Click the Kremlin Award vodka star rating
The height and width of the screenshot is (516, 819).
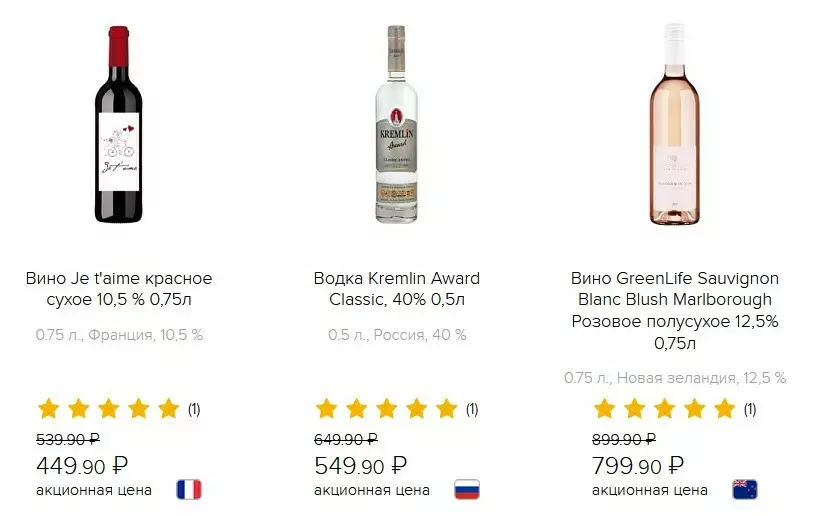click(x=386, y=408)
